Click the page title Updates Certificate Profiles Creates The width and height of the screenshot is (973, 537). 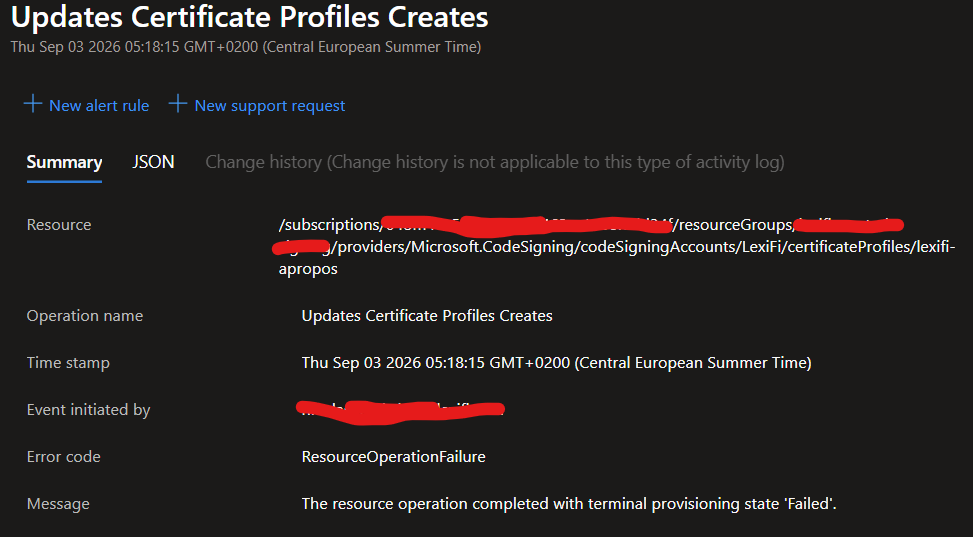tap(249, 17)
